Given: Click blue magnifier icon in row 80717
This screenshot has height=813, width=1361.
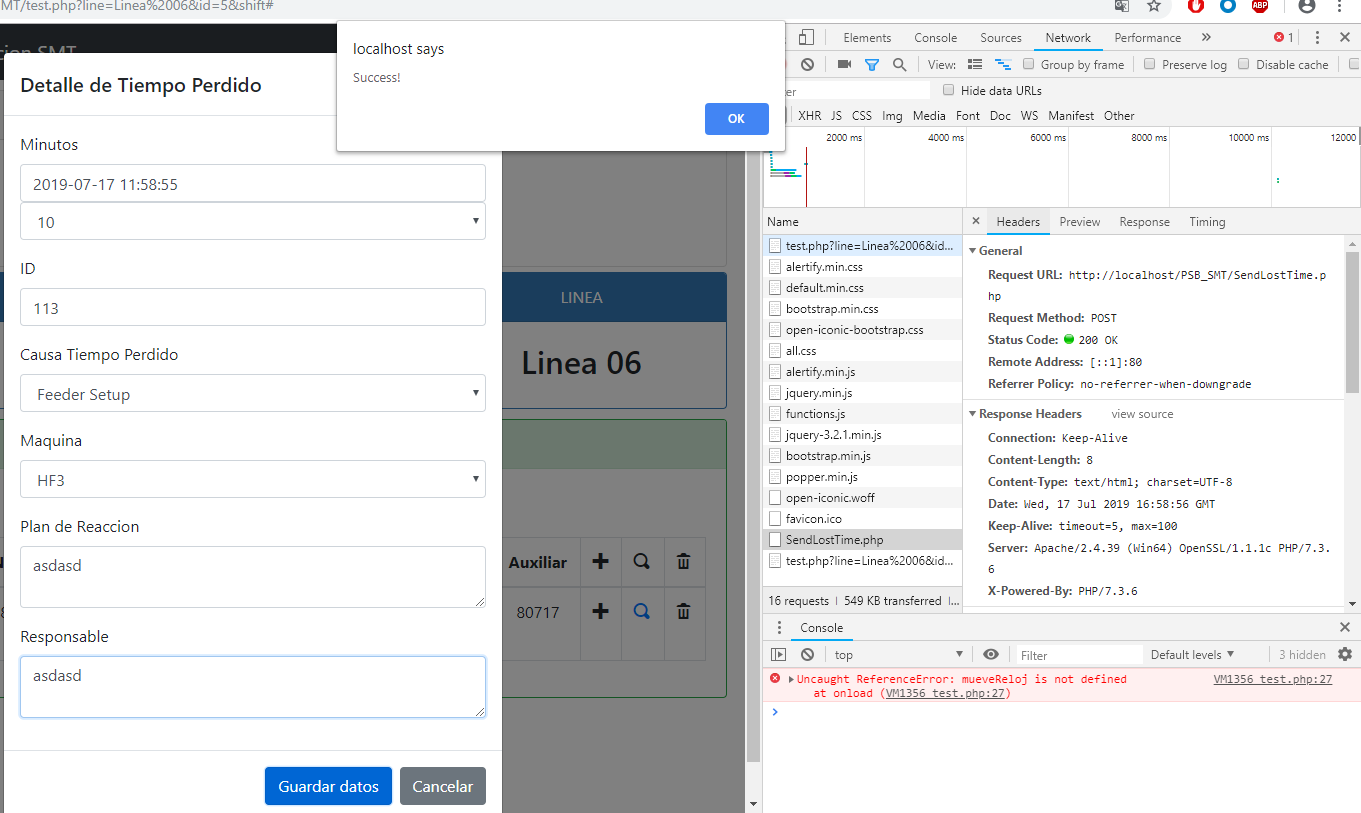Looking at the screenshot, I should click(642, 610).
